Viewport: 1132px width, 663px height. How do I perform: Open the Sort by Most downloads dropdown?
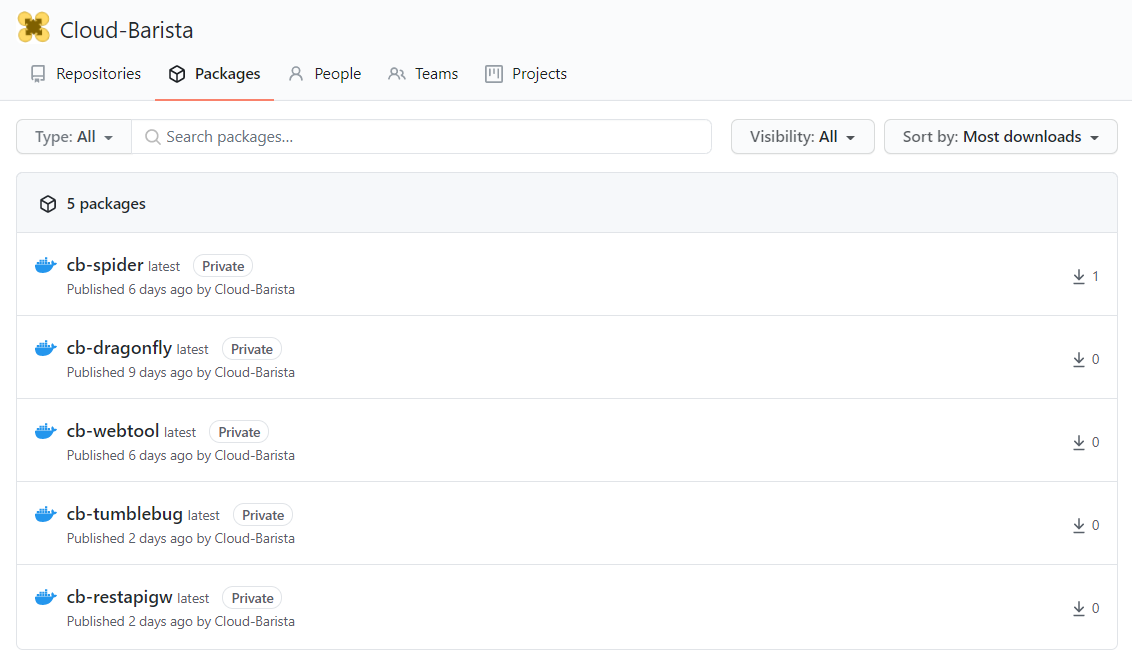1001,136
